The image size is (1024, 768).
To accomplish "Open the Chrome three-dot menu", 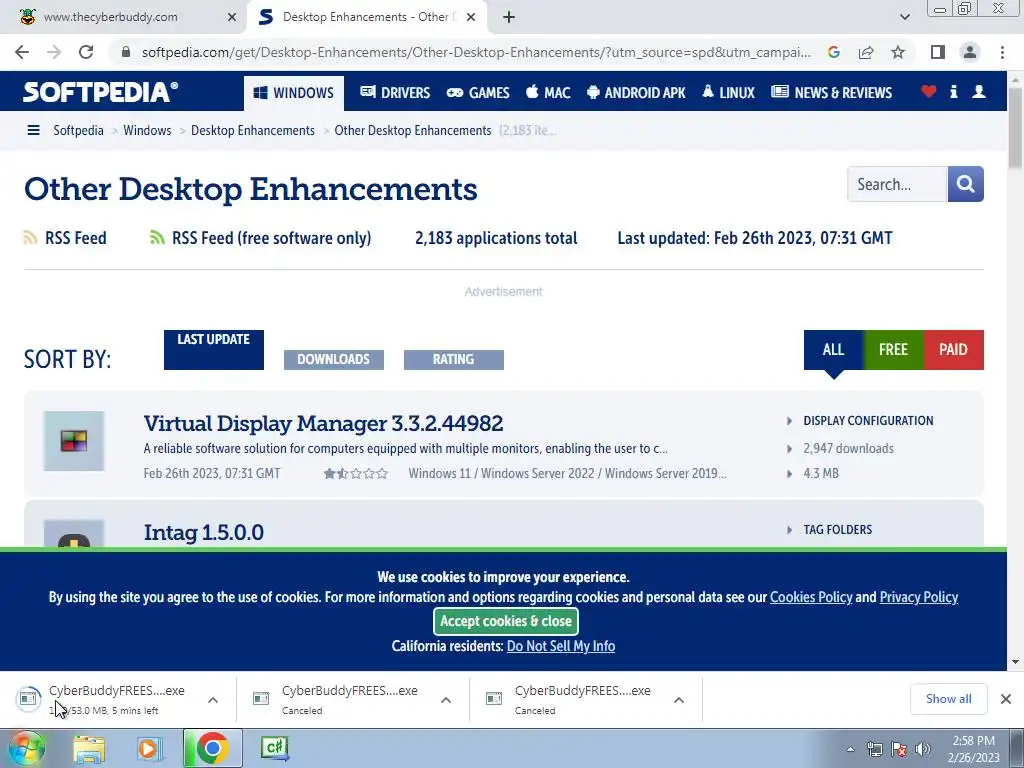I will coord(1002,52).
